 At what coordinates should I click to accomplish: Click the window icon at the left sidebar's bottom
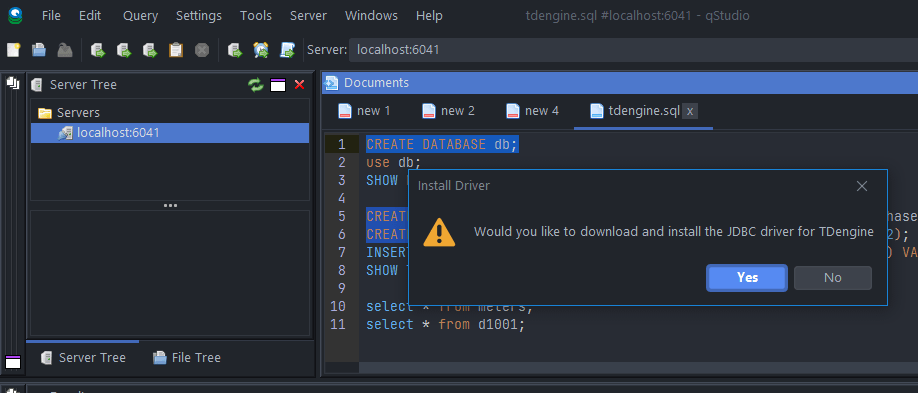[x=13, y=362]
